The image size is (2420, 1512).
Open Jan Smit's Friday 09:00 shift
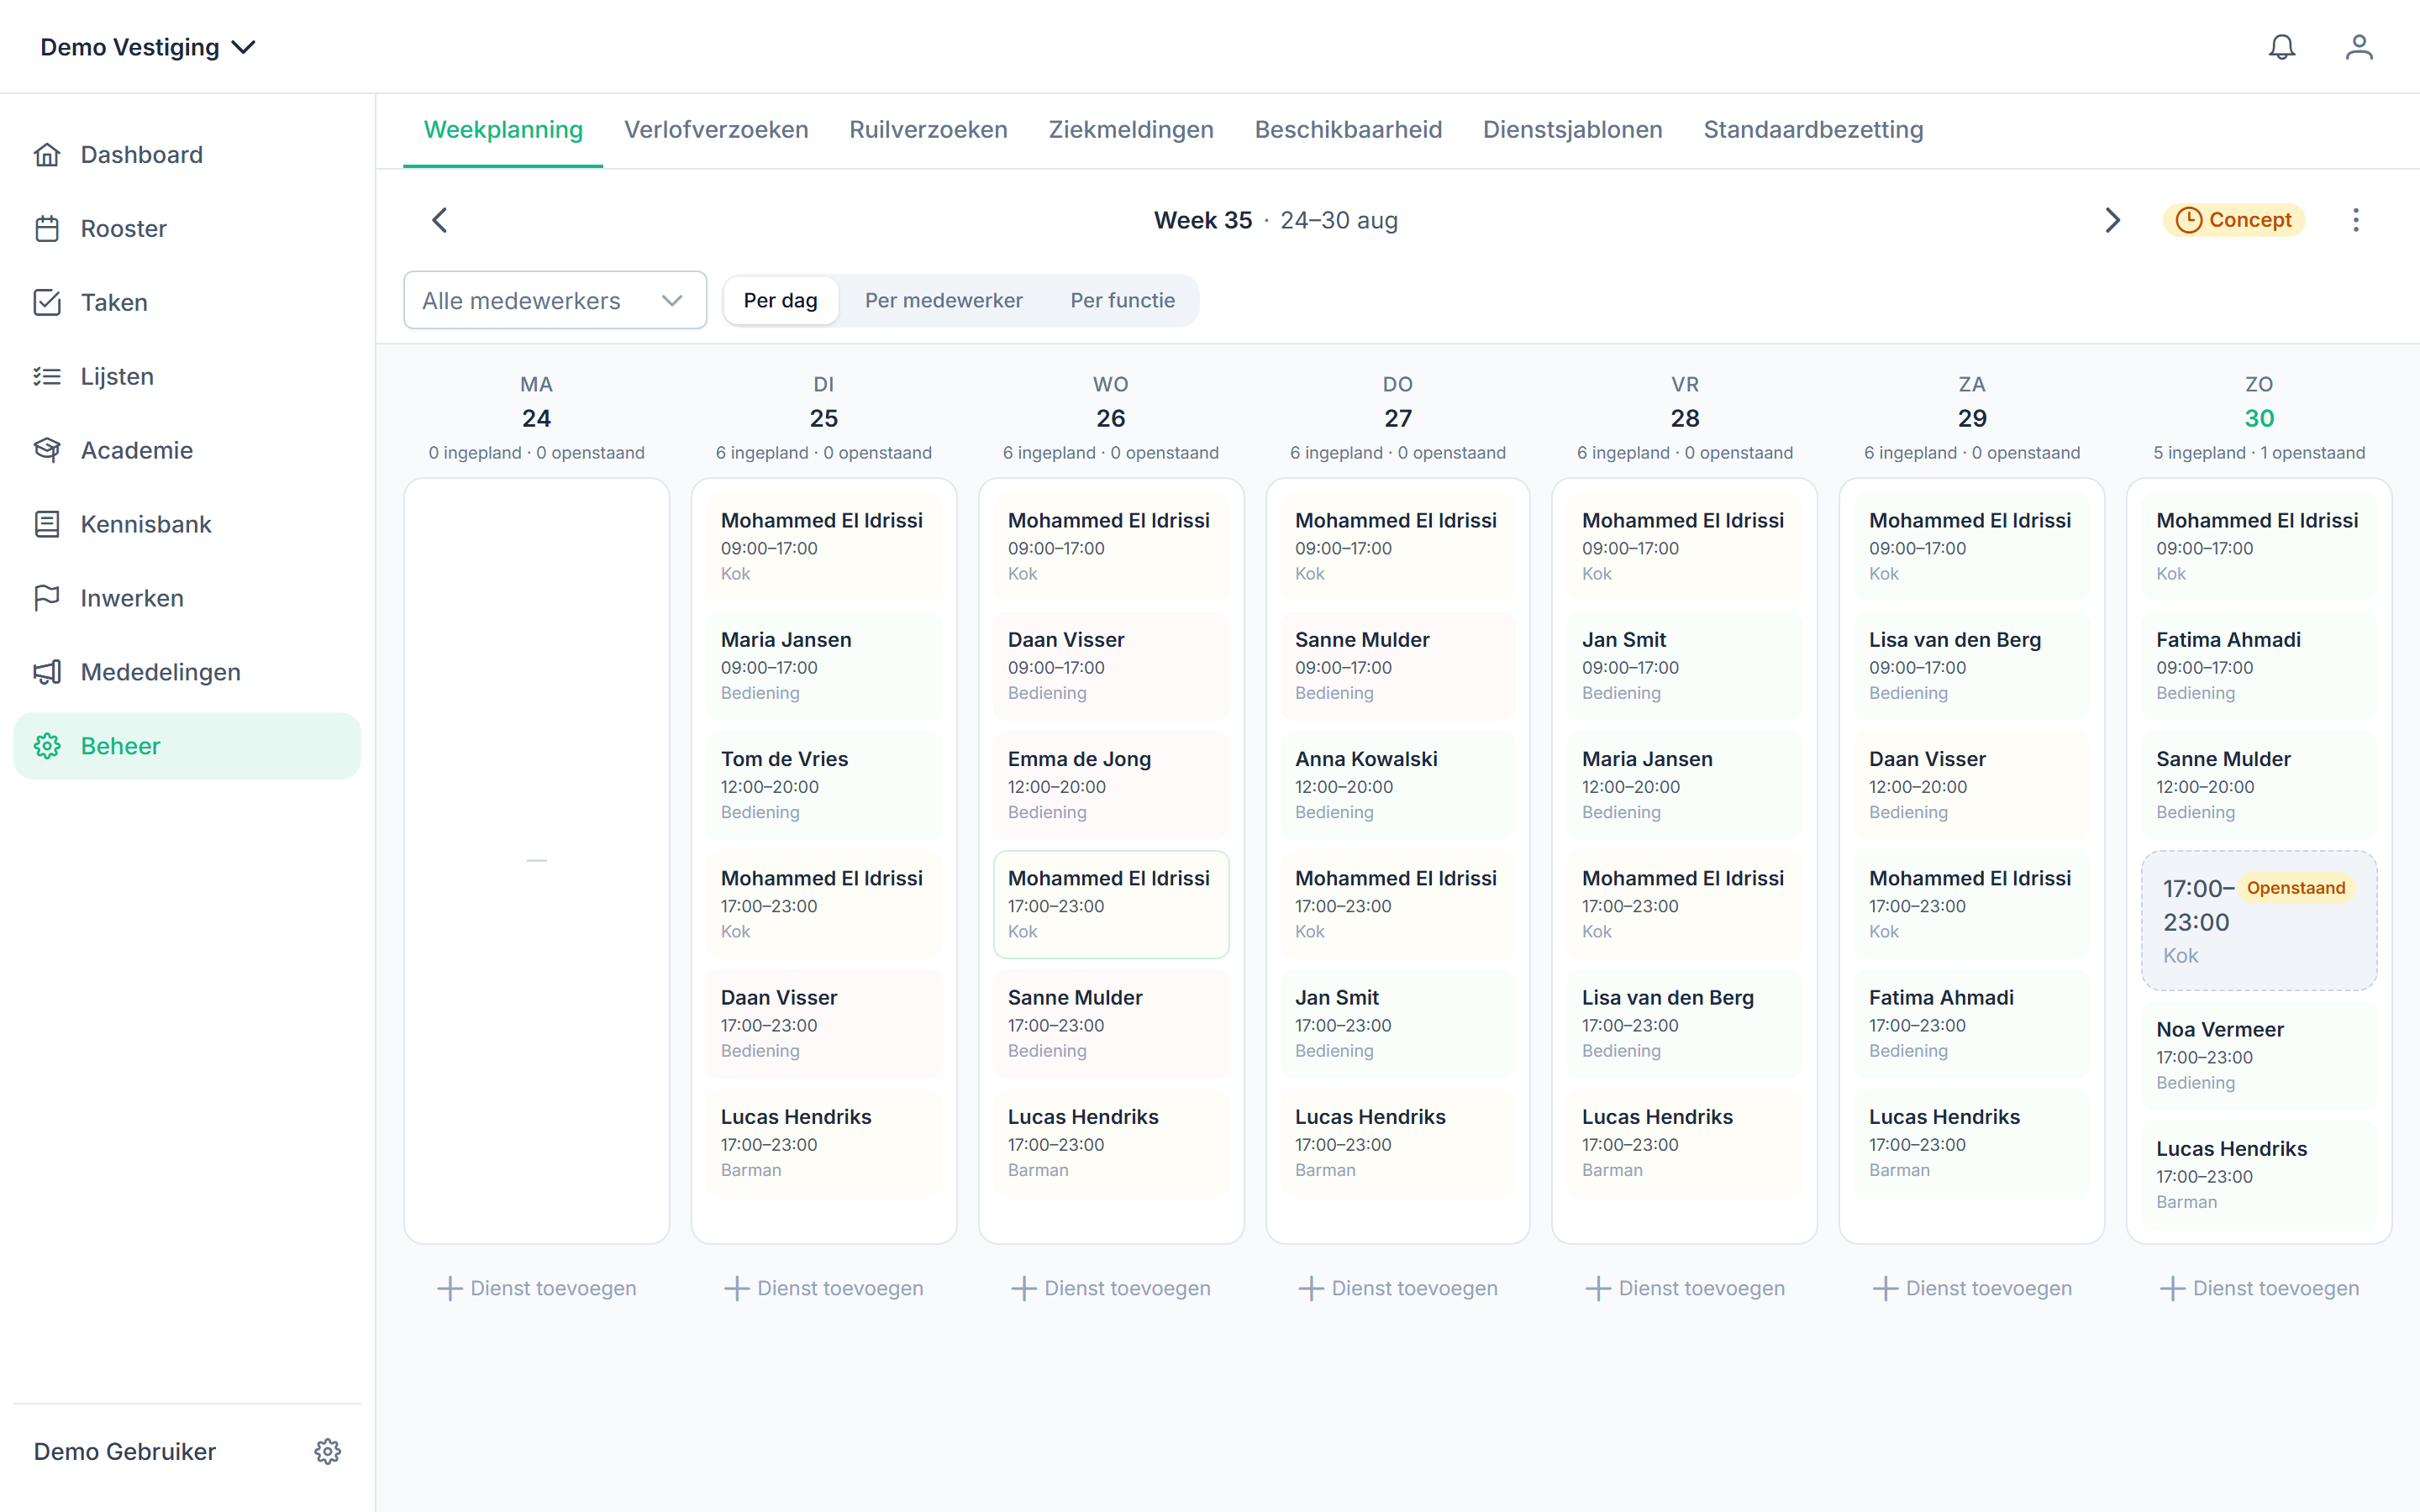point(1684,666)
